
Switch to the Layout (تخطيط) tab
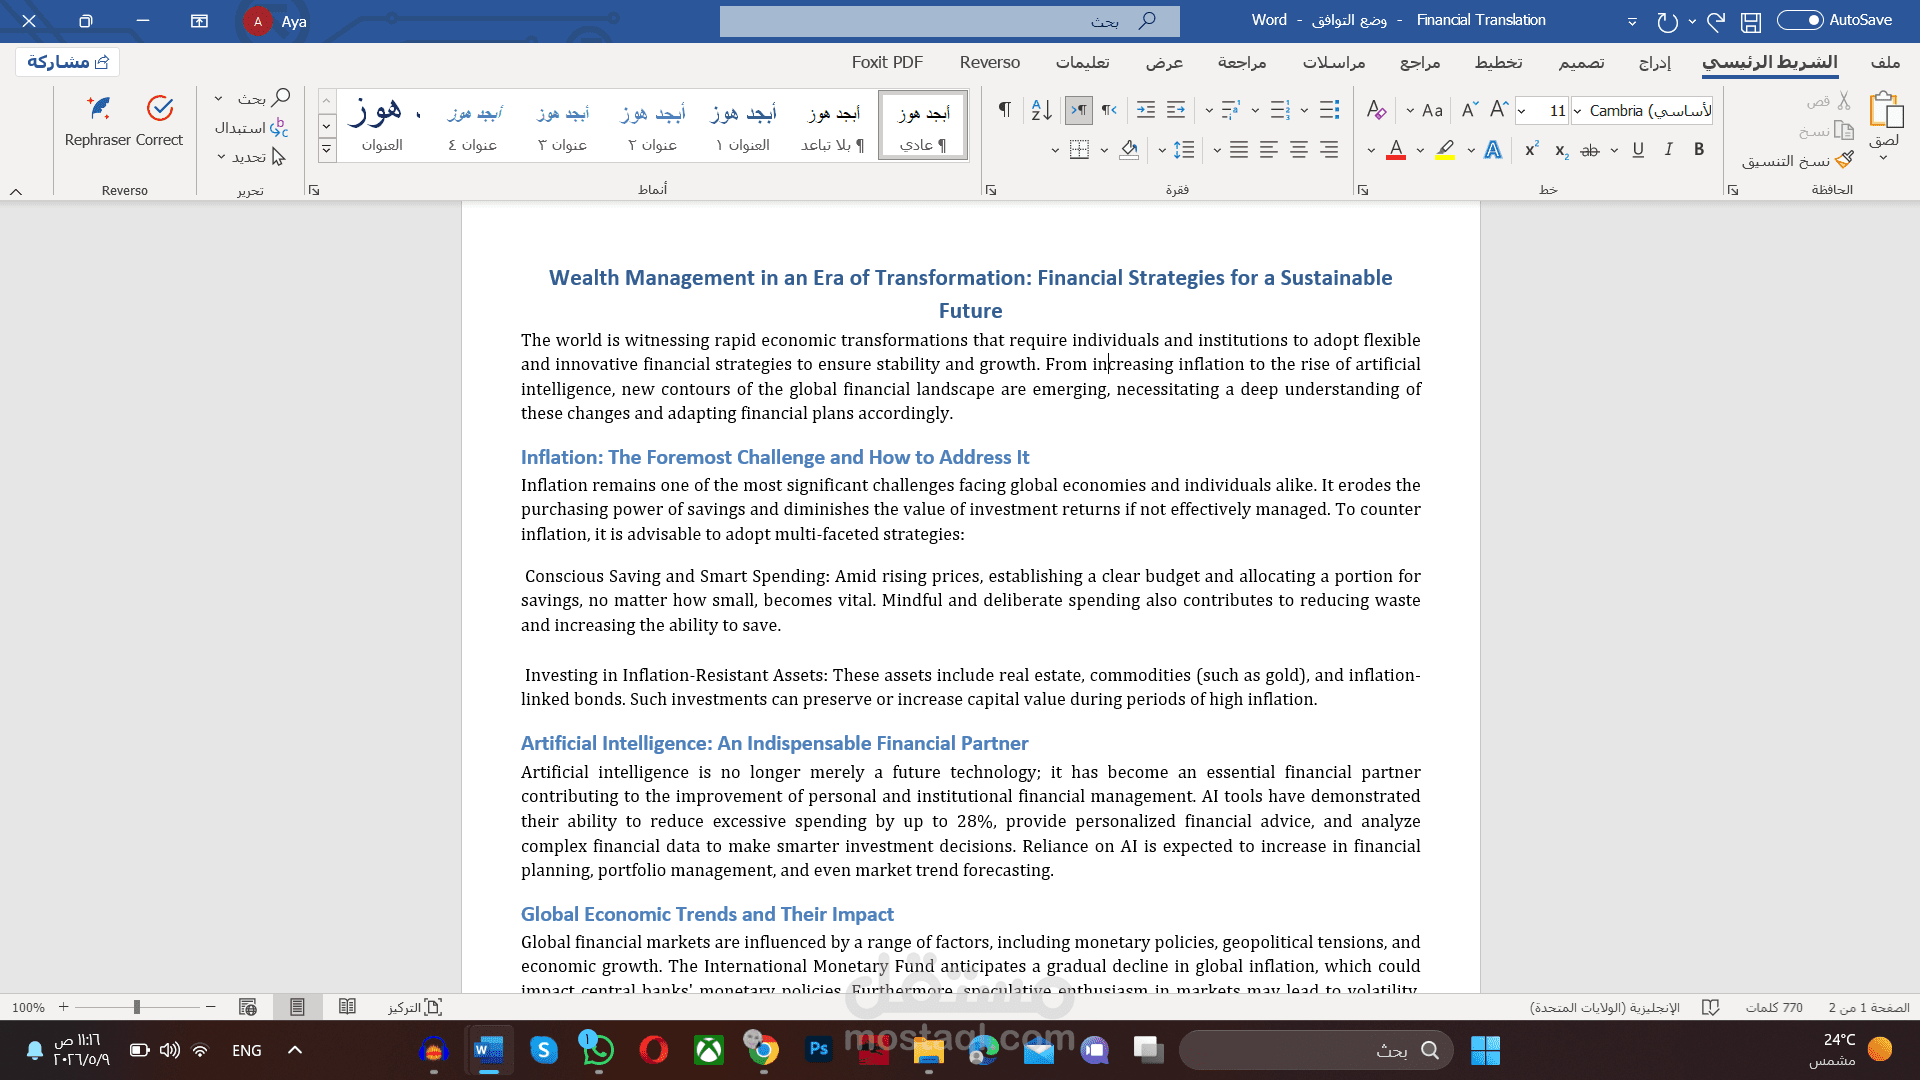[x=1498, y=62]
